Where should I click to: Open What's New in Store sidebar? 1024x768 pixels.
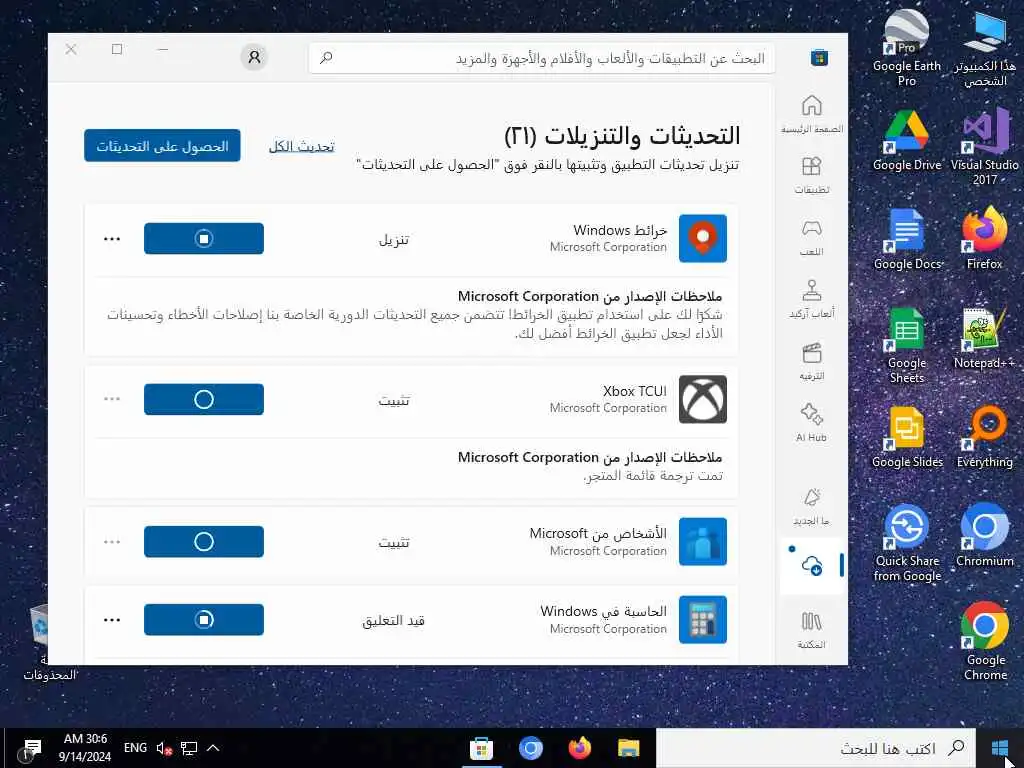coord(812,506)
